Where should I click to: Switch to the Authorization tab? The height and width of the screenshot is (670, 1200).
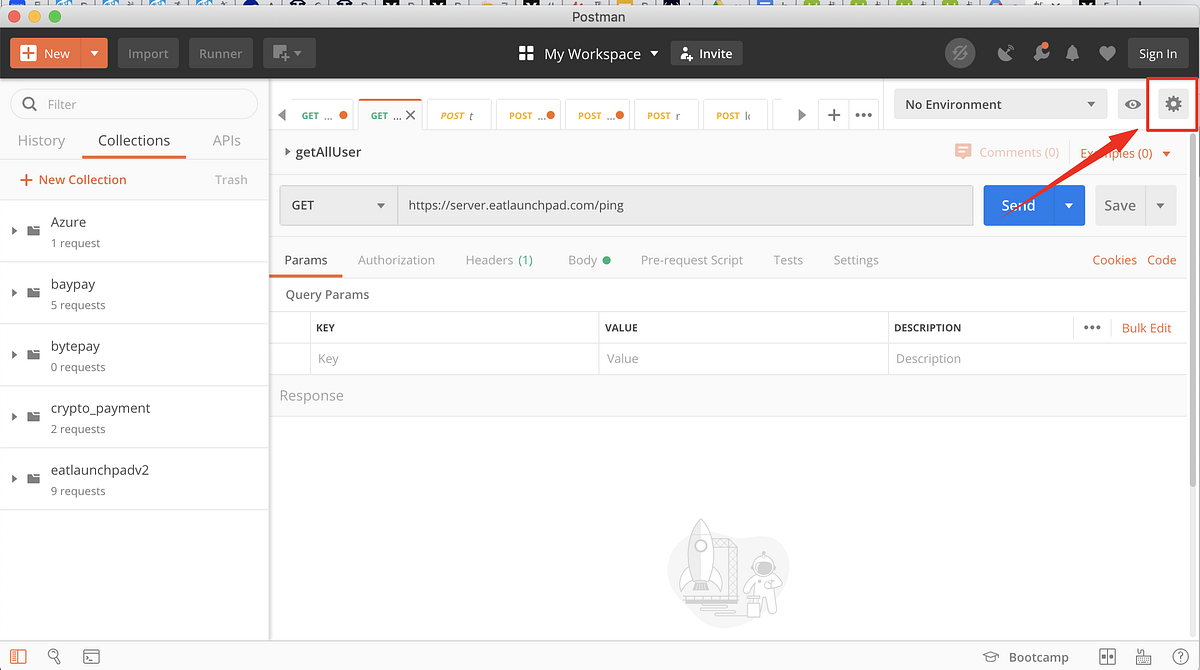pyautogui.click(x=396, y=260)
